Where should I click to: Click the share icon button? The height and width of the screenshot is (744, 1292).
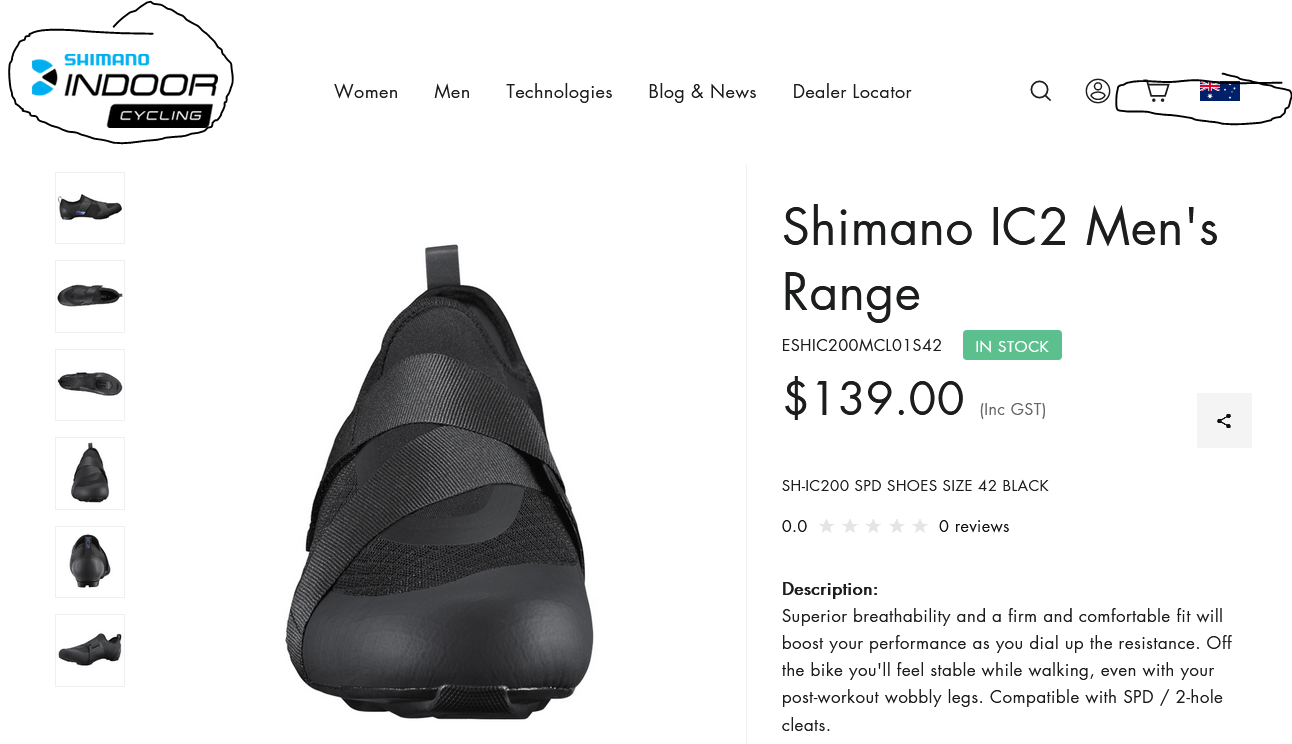[1224, 420]
